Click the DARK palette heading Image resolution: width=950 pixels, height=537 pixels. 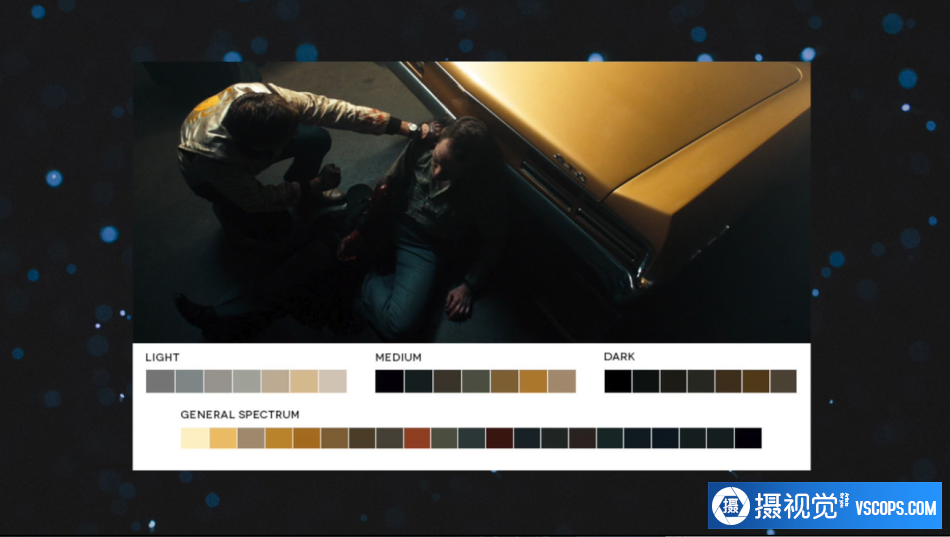click(x=619, y=356)
